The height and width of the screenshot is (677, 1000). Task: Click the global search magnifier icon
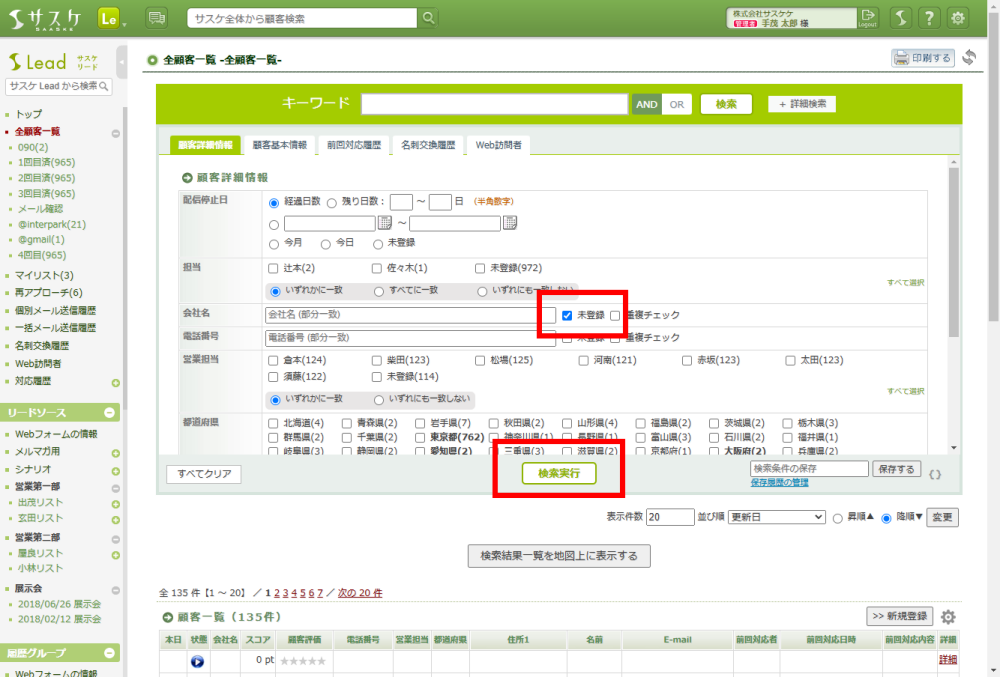pos(428,18)
